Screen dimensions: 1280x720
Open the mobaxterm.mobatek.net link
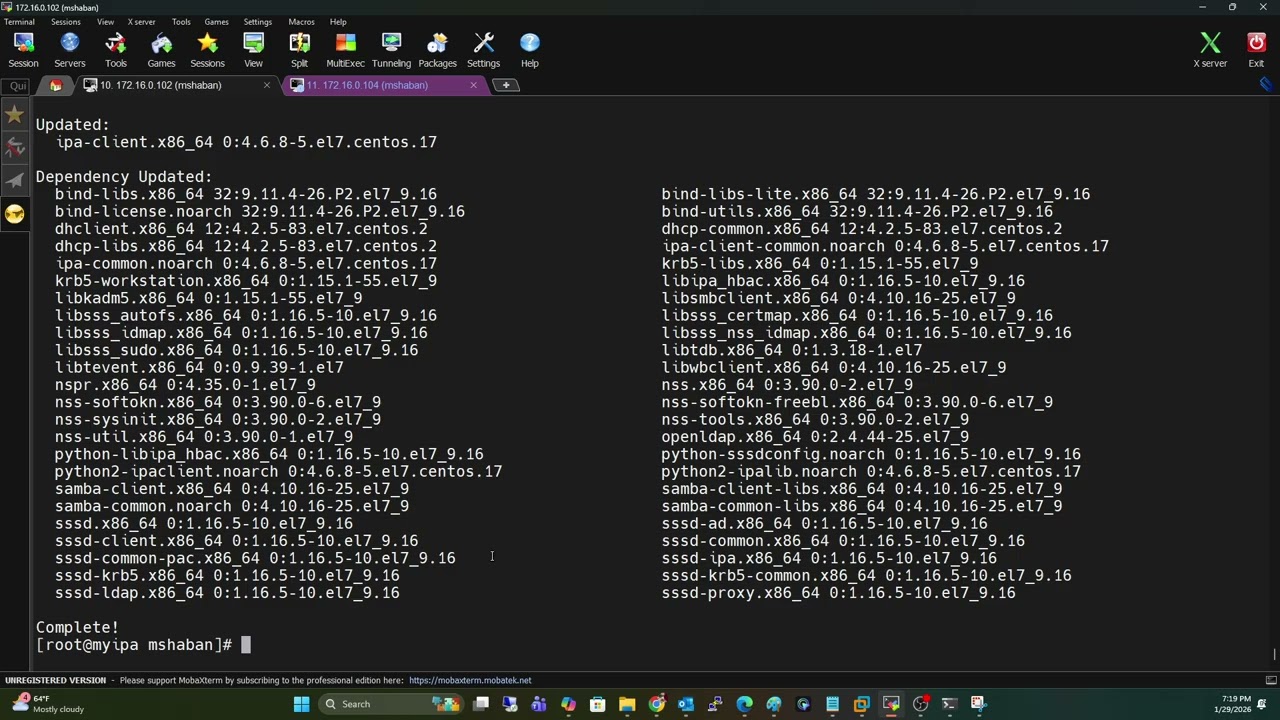tap(470, 680)
